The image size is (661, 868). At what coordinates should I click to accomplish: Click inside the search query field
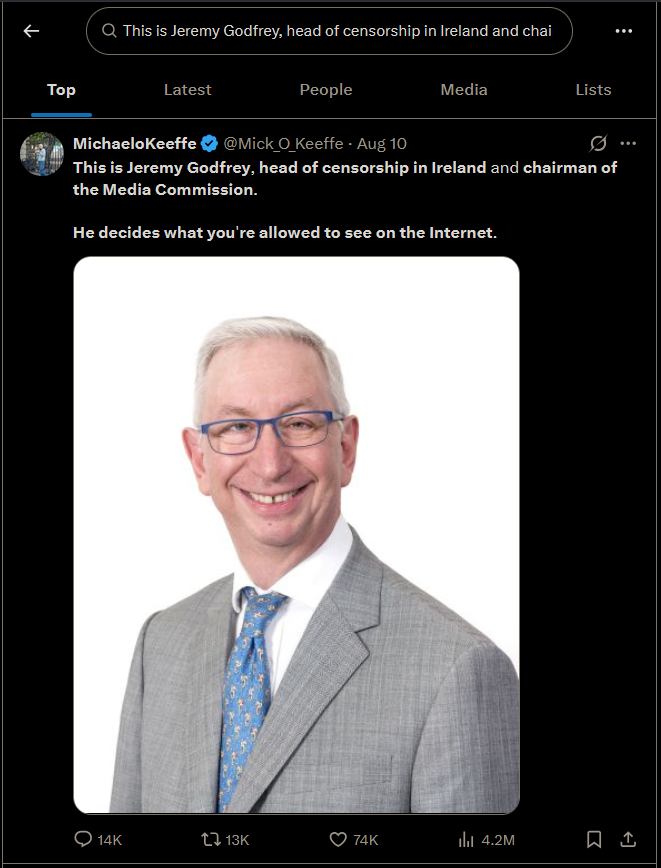[329, 31]
